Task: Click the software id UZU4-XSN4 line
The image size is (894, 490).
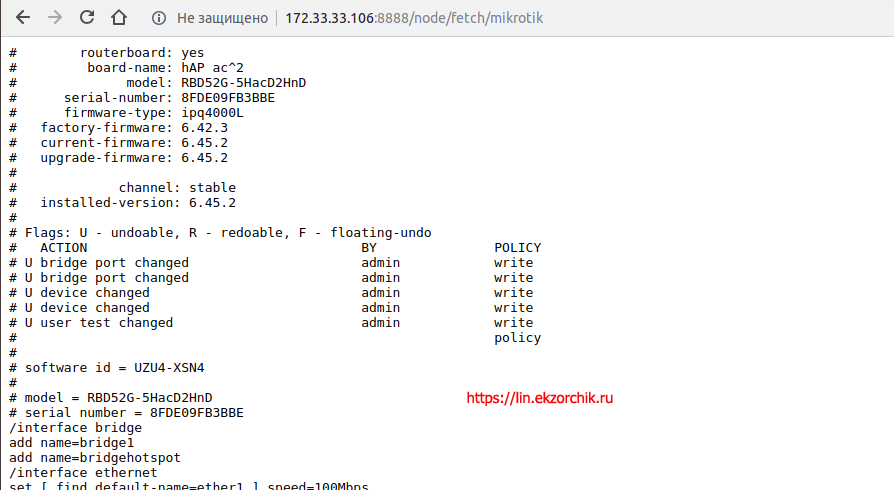Action: click(x=114, y=367)
